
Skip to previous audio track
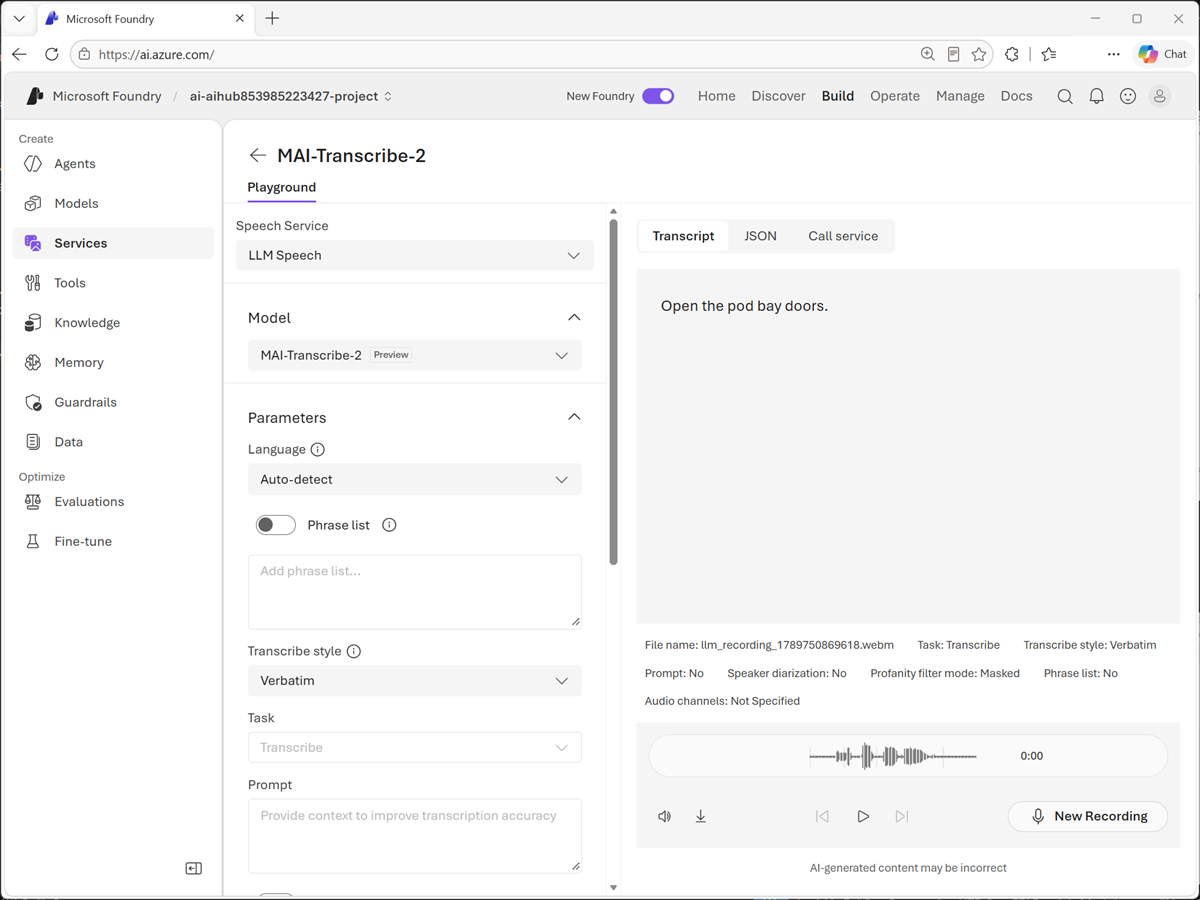pos(822,816)
